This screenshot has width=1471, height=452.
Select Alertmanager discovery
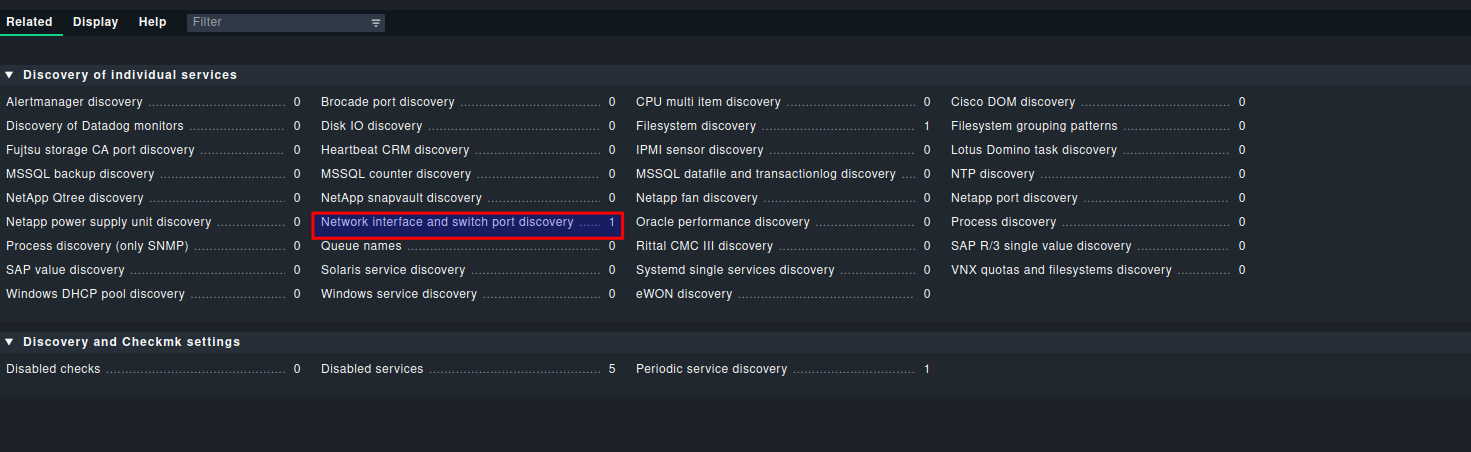pos(74,102)
